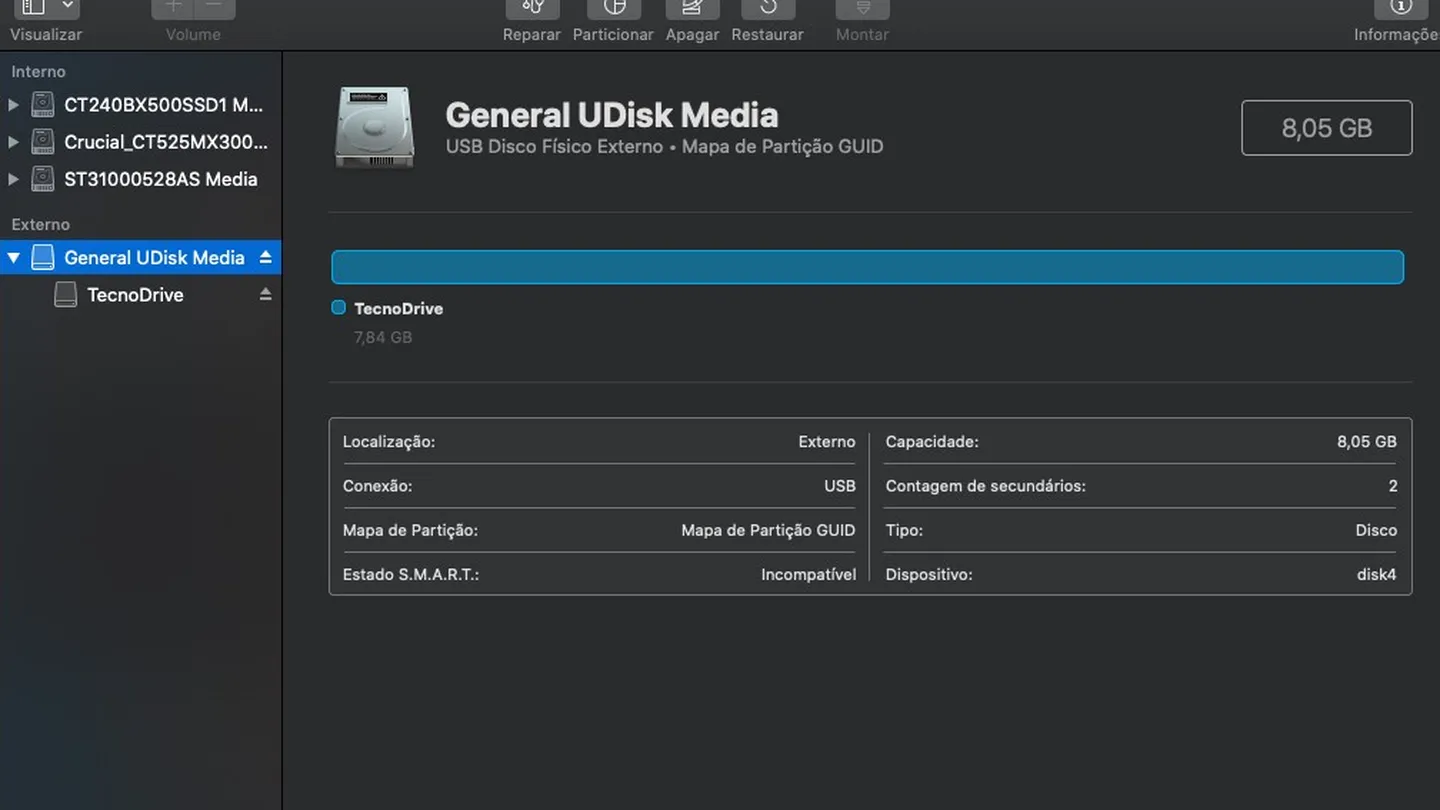This screenshot has height=810, width=1440.
Task: Click the TecnoDrive blue legend swatch
Action: click(338, 308)
